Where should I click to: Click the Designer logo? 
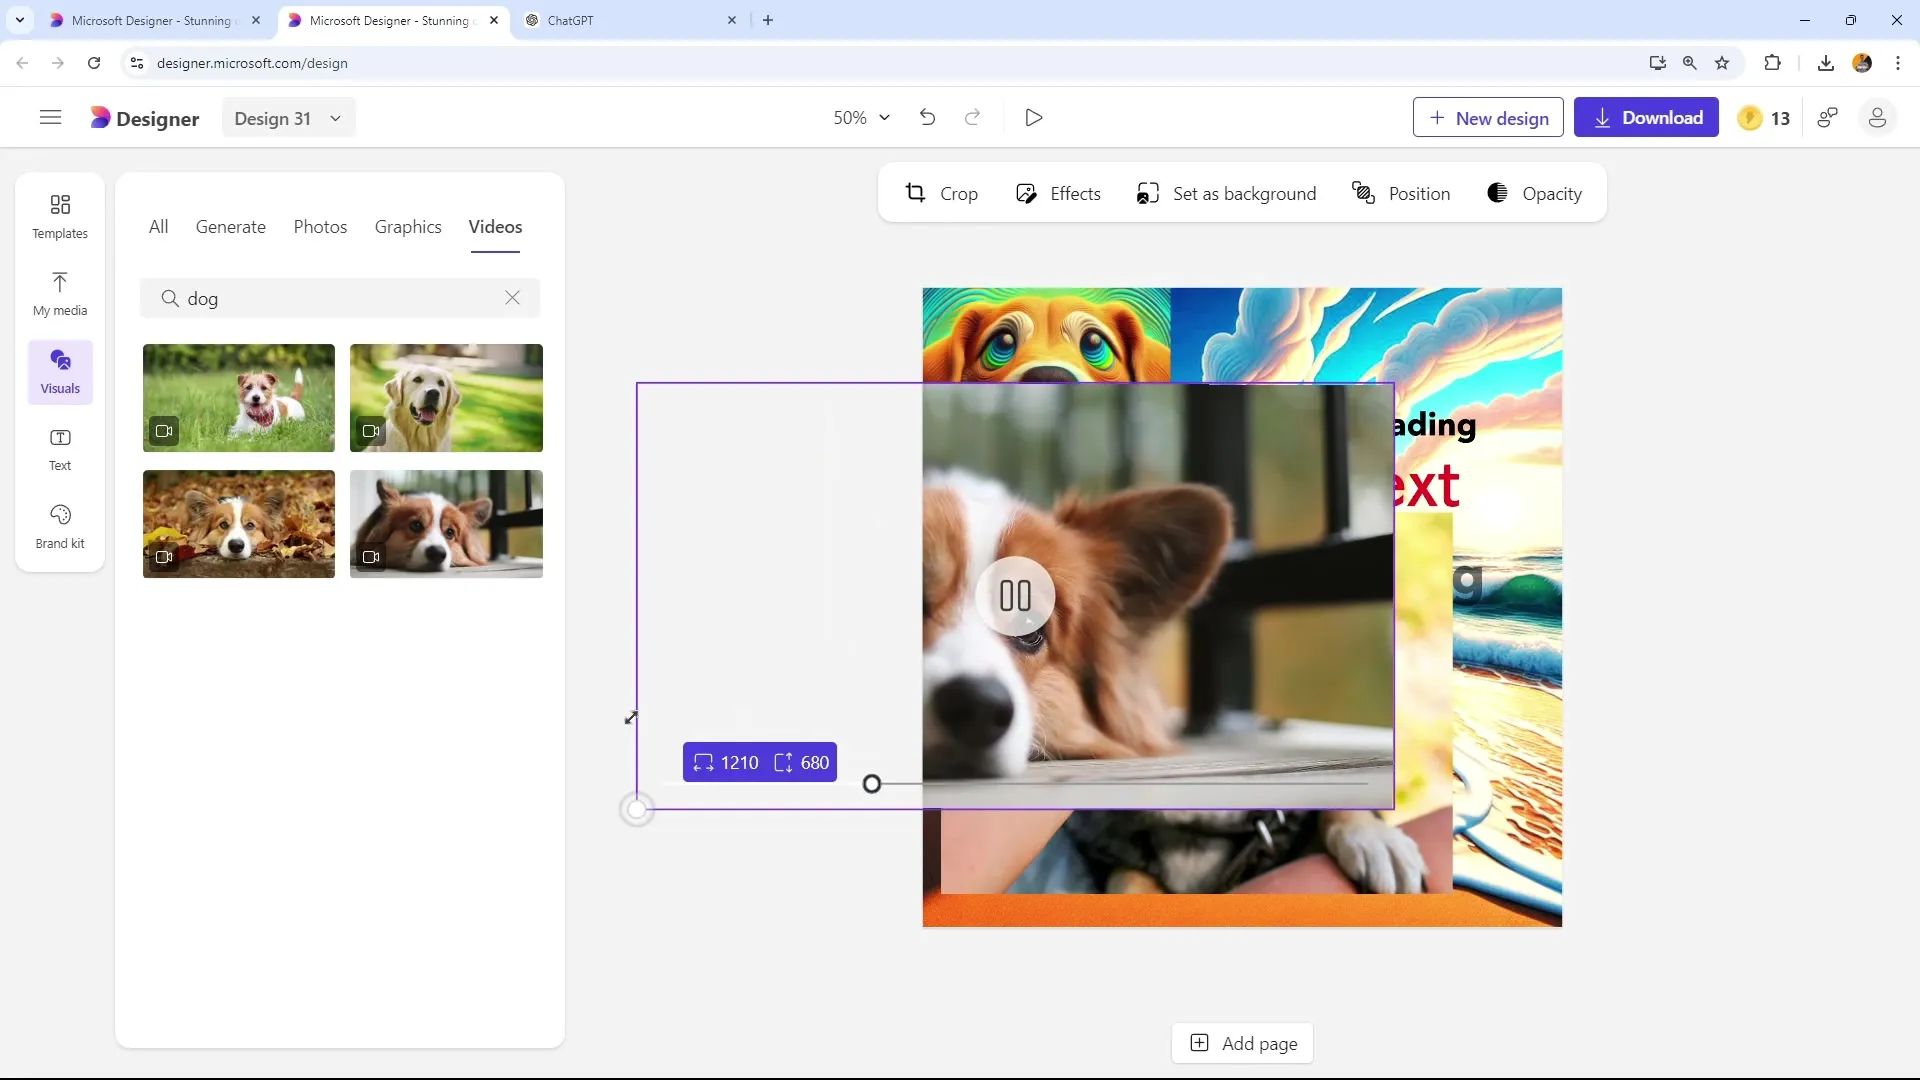[145, 118]
